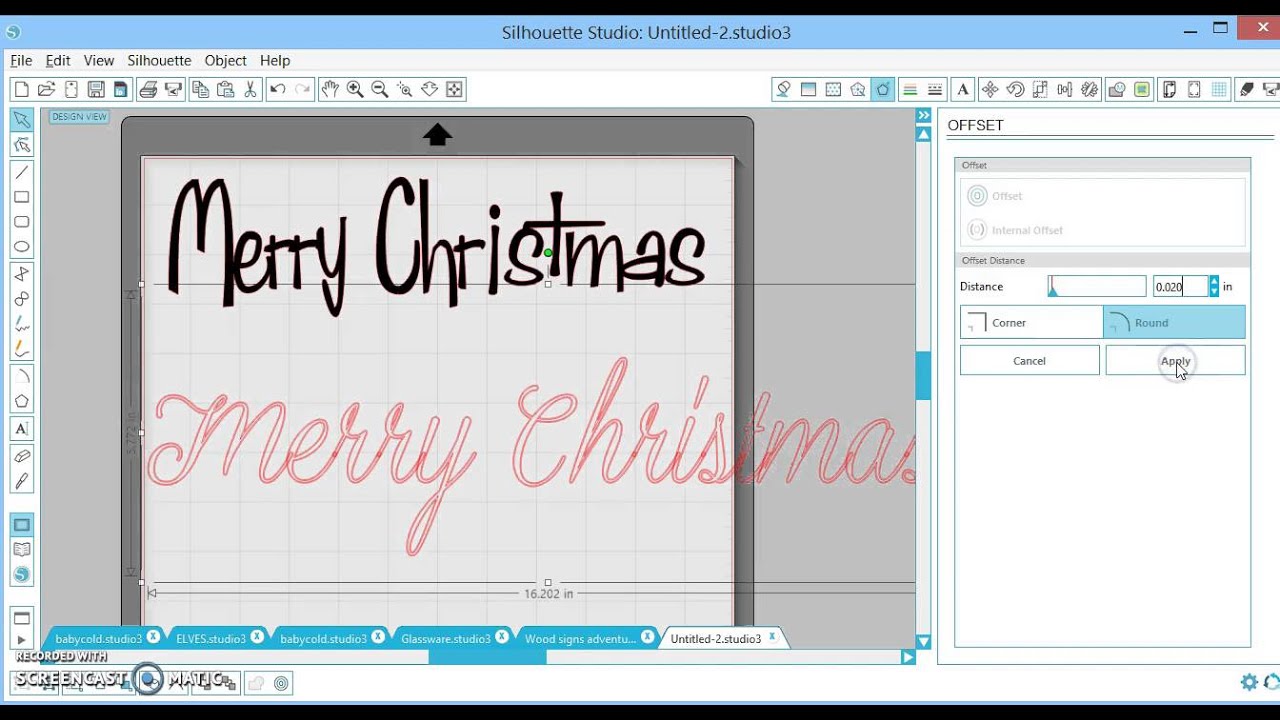1280x720 pixels.
Task: Activate the Eraser tool
Action: pyautogui.click(x=21, y=456)
